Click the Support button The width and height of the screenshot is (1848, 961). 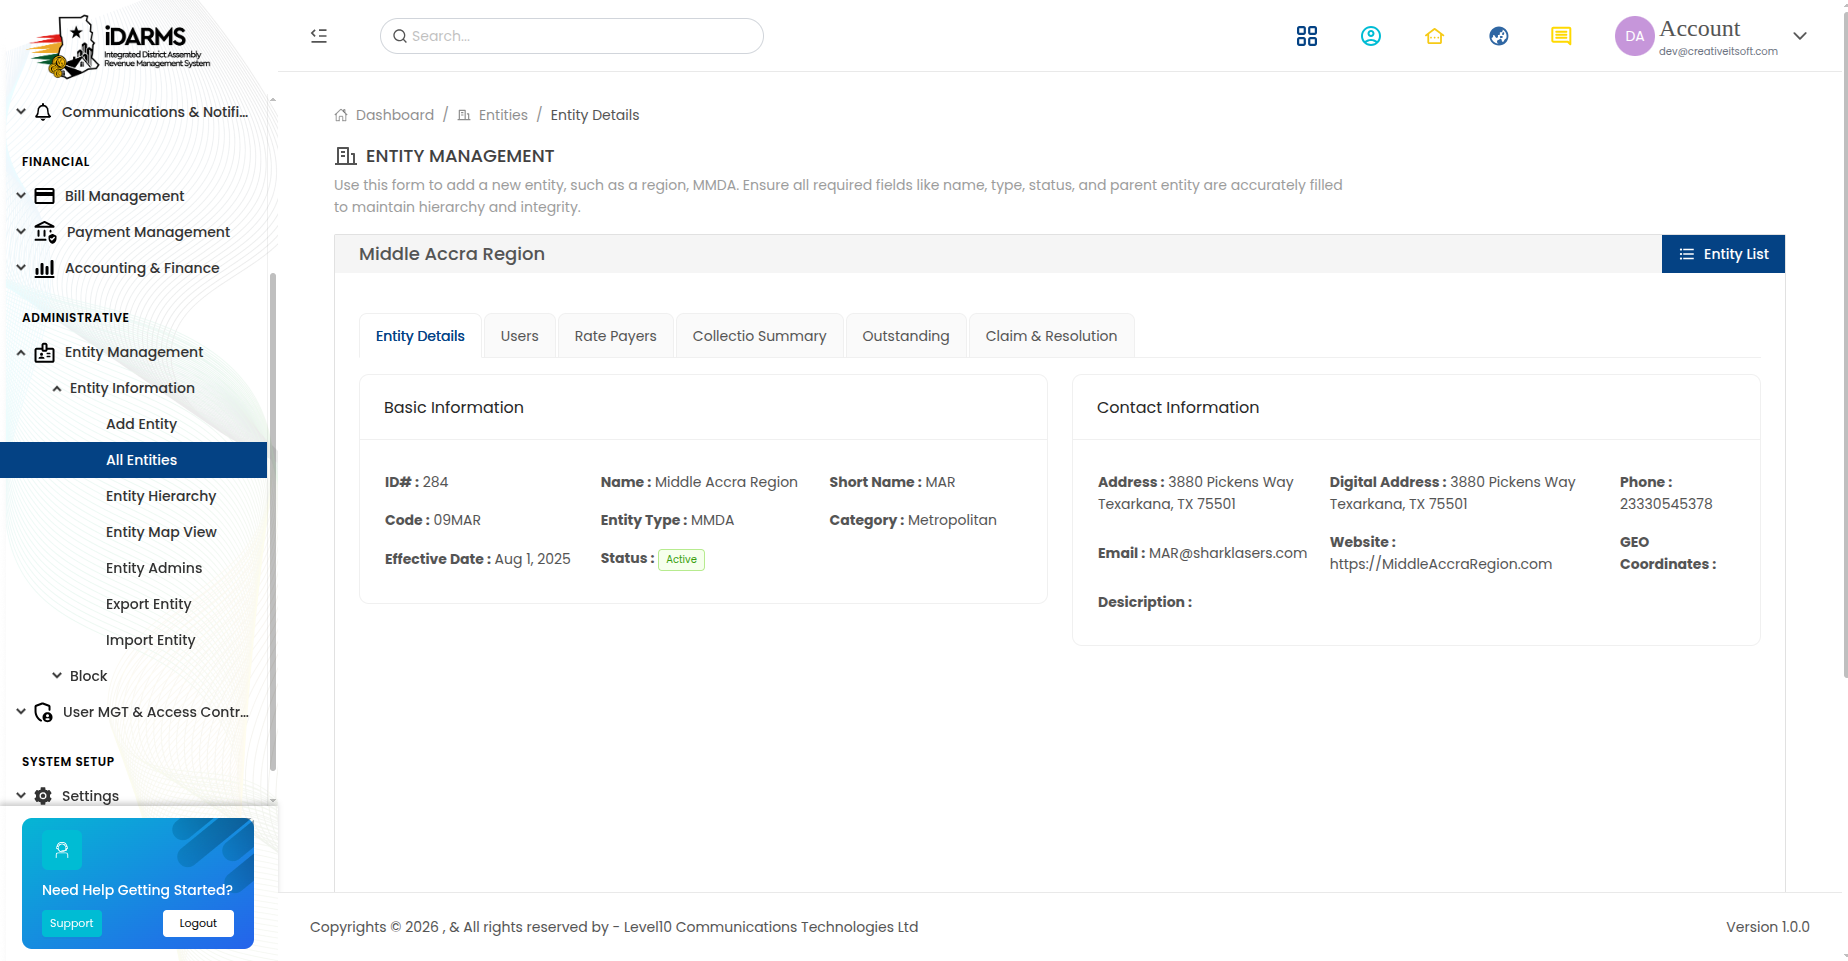click(x=71, y=923)
